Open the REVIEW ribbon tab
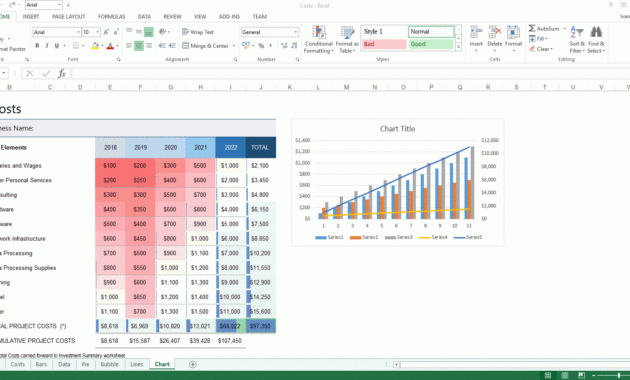This screenshot has width=630, height=380. 172,16
